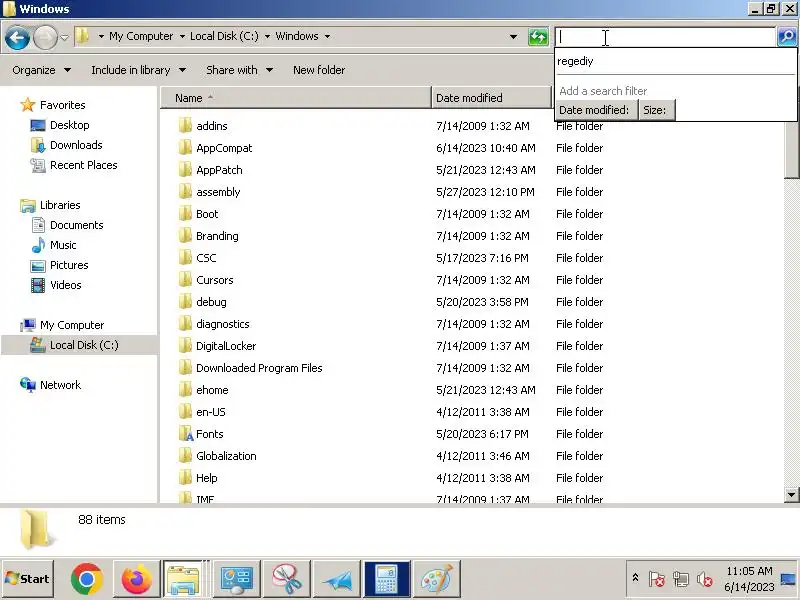Launch Firefox from the taskbar
The height and width of the screenshot is (600, 800).
(136, 579)
